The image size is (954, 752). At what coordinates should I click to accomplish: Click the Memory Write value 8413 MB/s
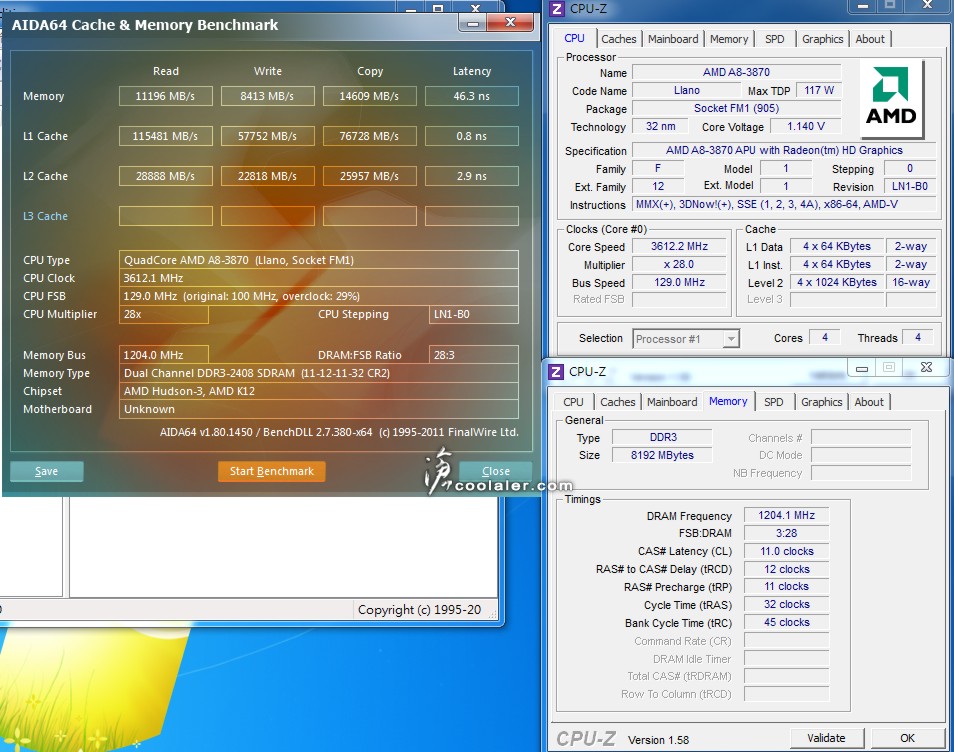(268, 96)
